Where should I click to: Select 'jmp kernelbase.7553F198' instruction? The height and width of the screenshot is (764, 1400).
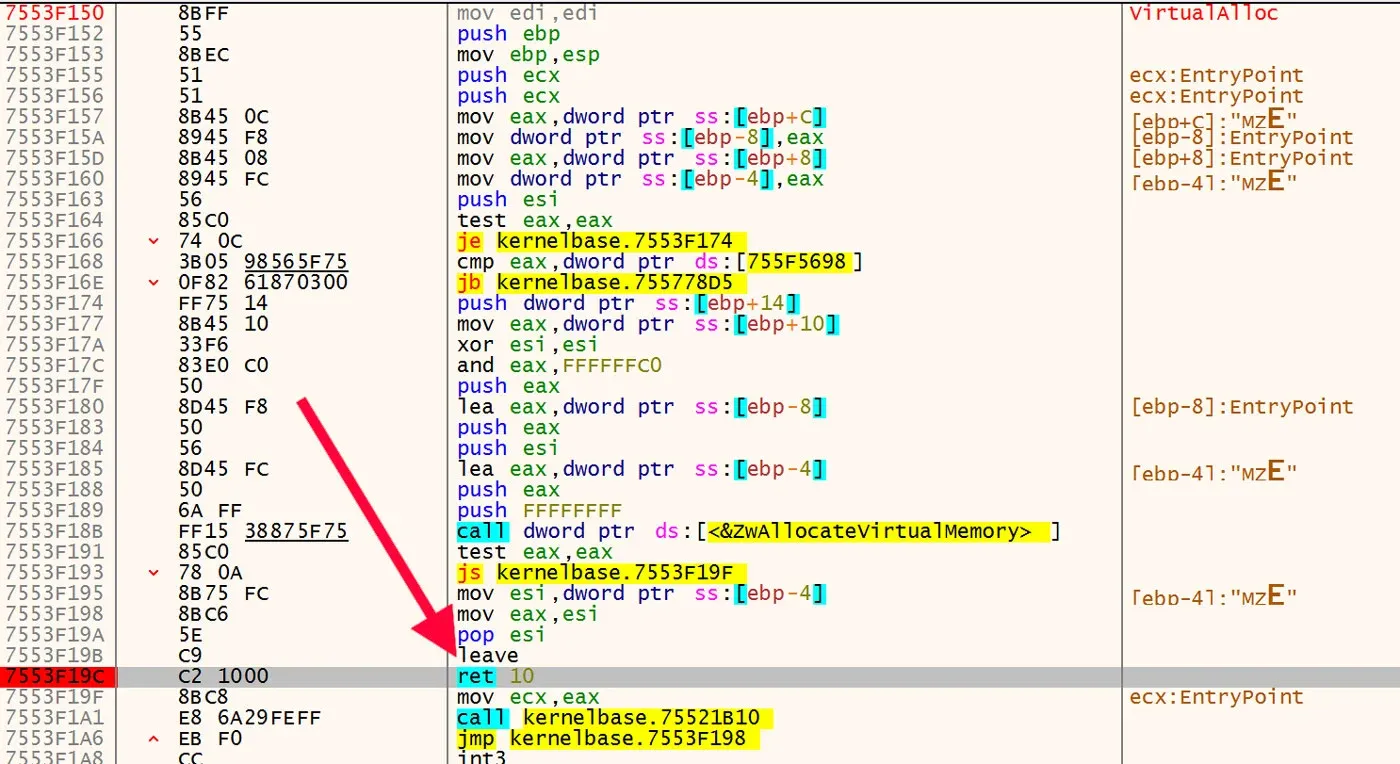[x=607, y=738]
